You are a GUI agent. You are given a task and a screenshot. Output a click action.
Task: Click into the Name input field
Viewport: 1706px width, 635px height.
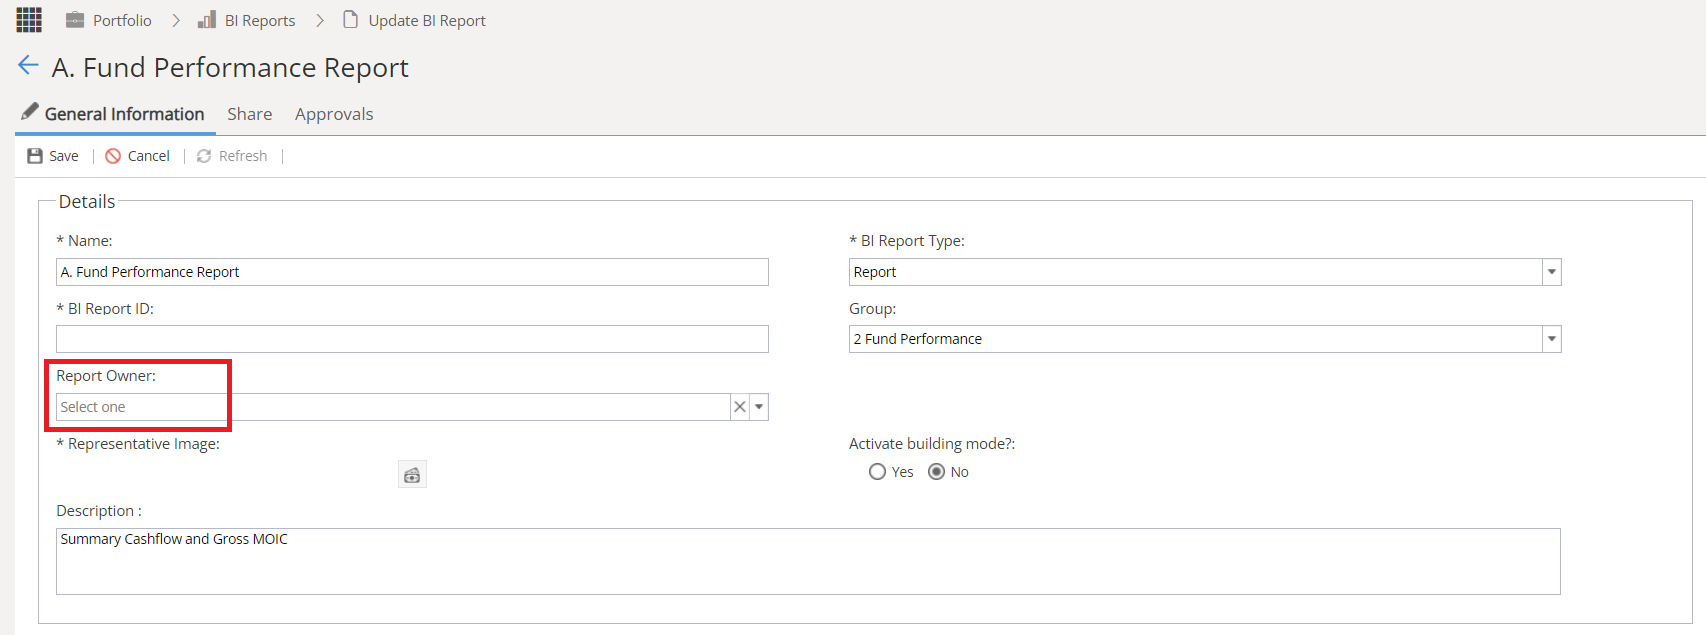click(412, 272)
